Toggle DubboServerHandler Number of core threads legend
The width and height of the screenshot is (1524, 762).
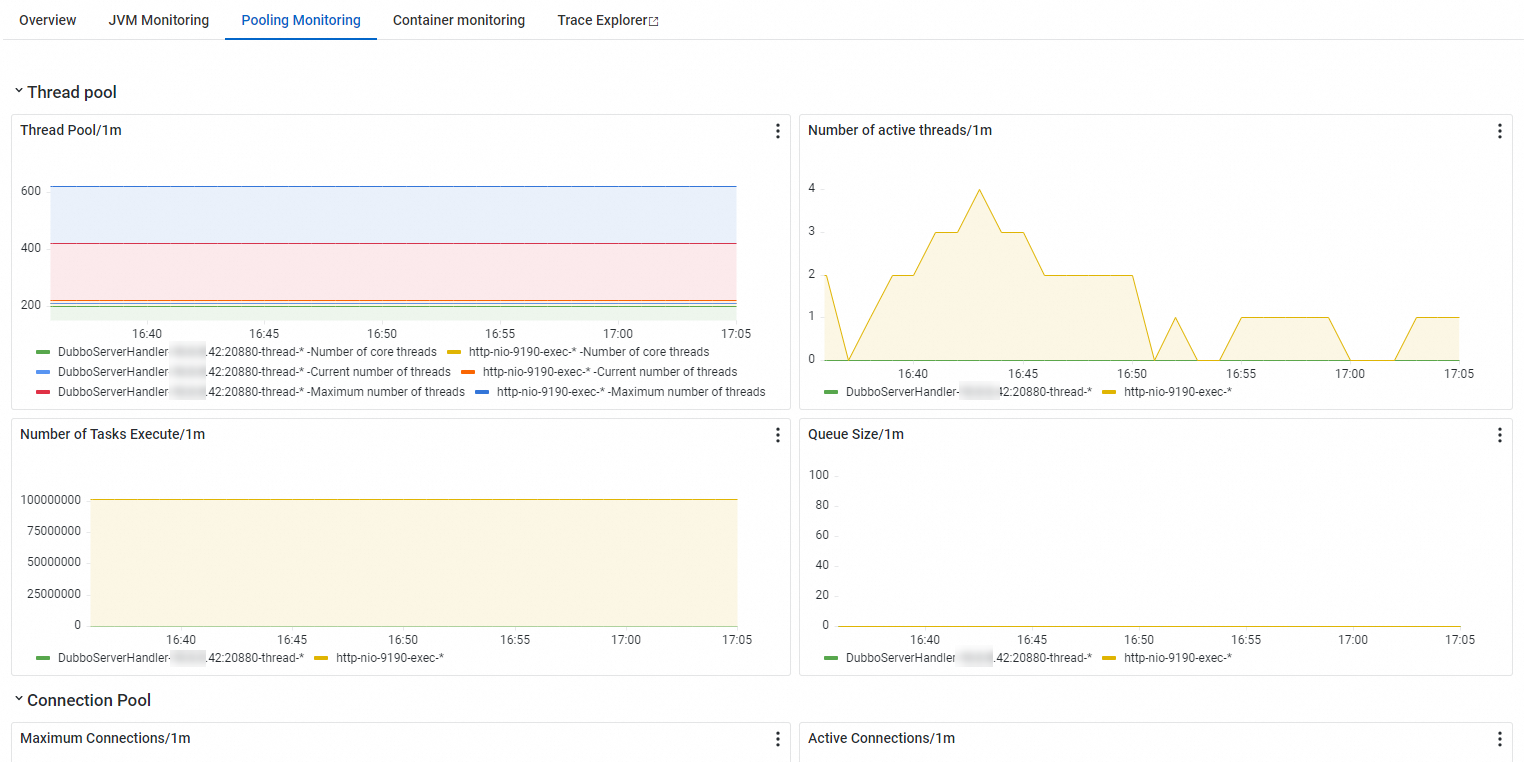pos(236,352)
